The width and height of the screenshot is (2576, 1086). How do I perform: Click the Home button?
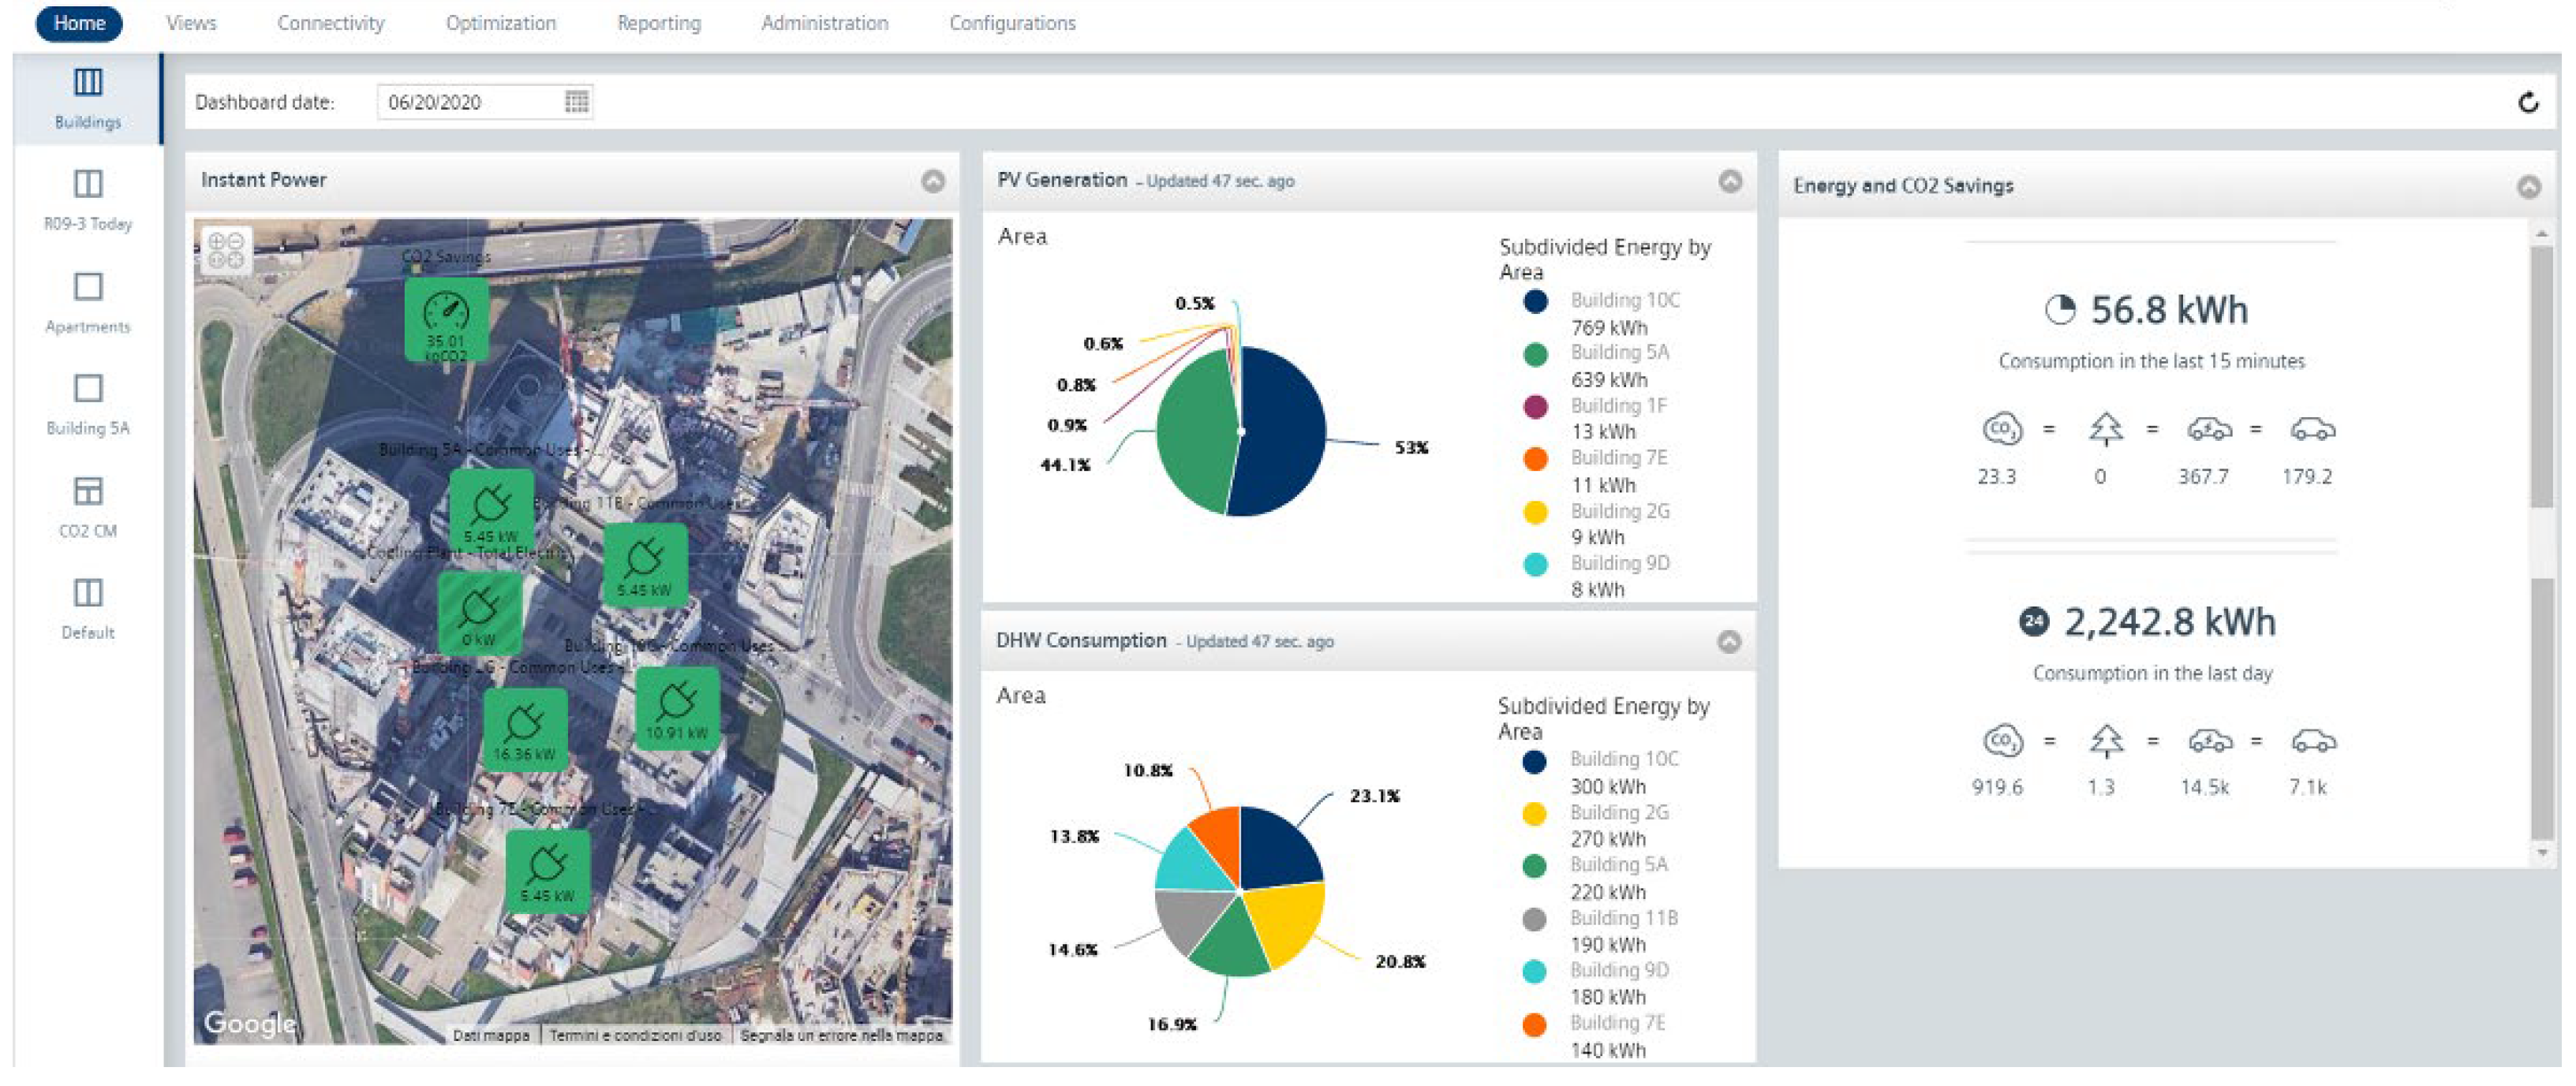(x=79, y=23)
